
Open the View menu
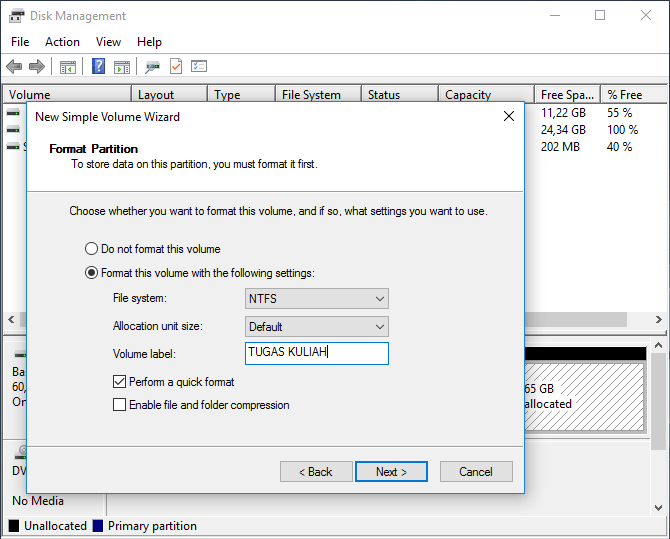coord(108,42)
